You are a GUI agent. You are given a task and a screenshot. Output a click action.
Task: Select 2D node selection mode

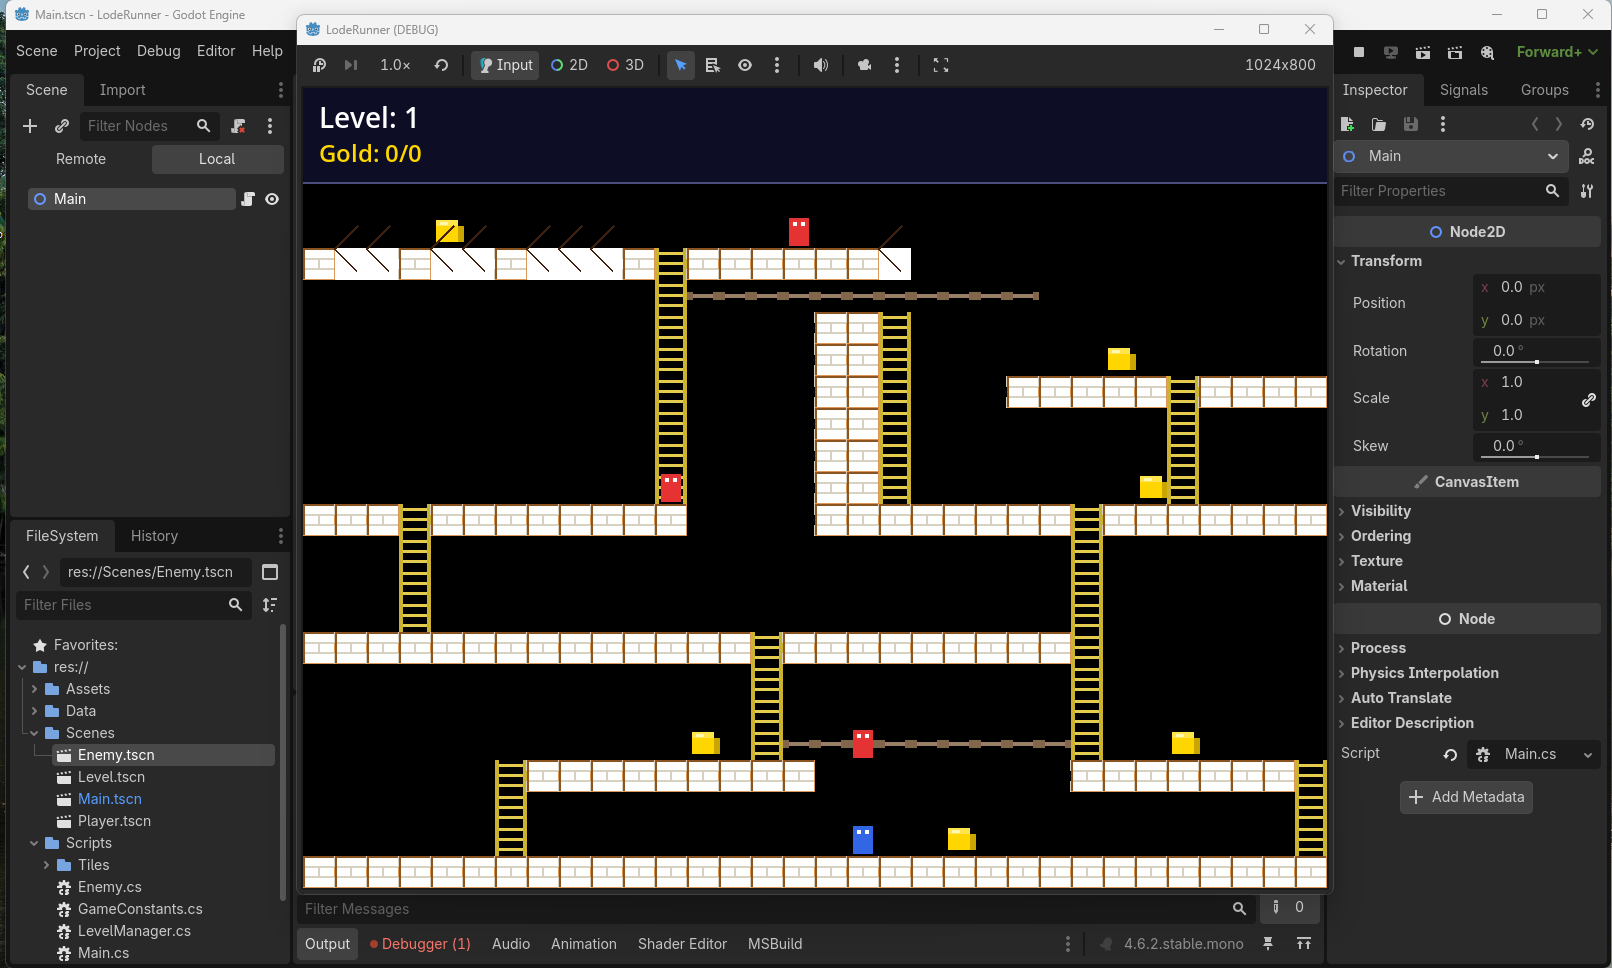[x=570, y=65]
